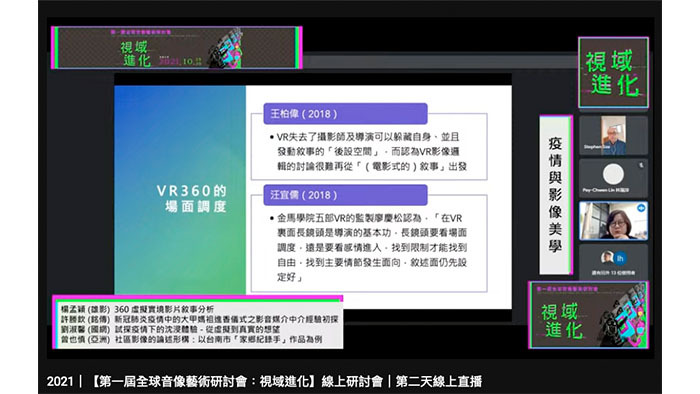
Task: Click the VR360的場面調度 slide title
Action: (x=192, y=199)
